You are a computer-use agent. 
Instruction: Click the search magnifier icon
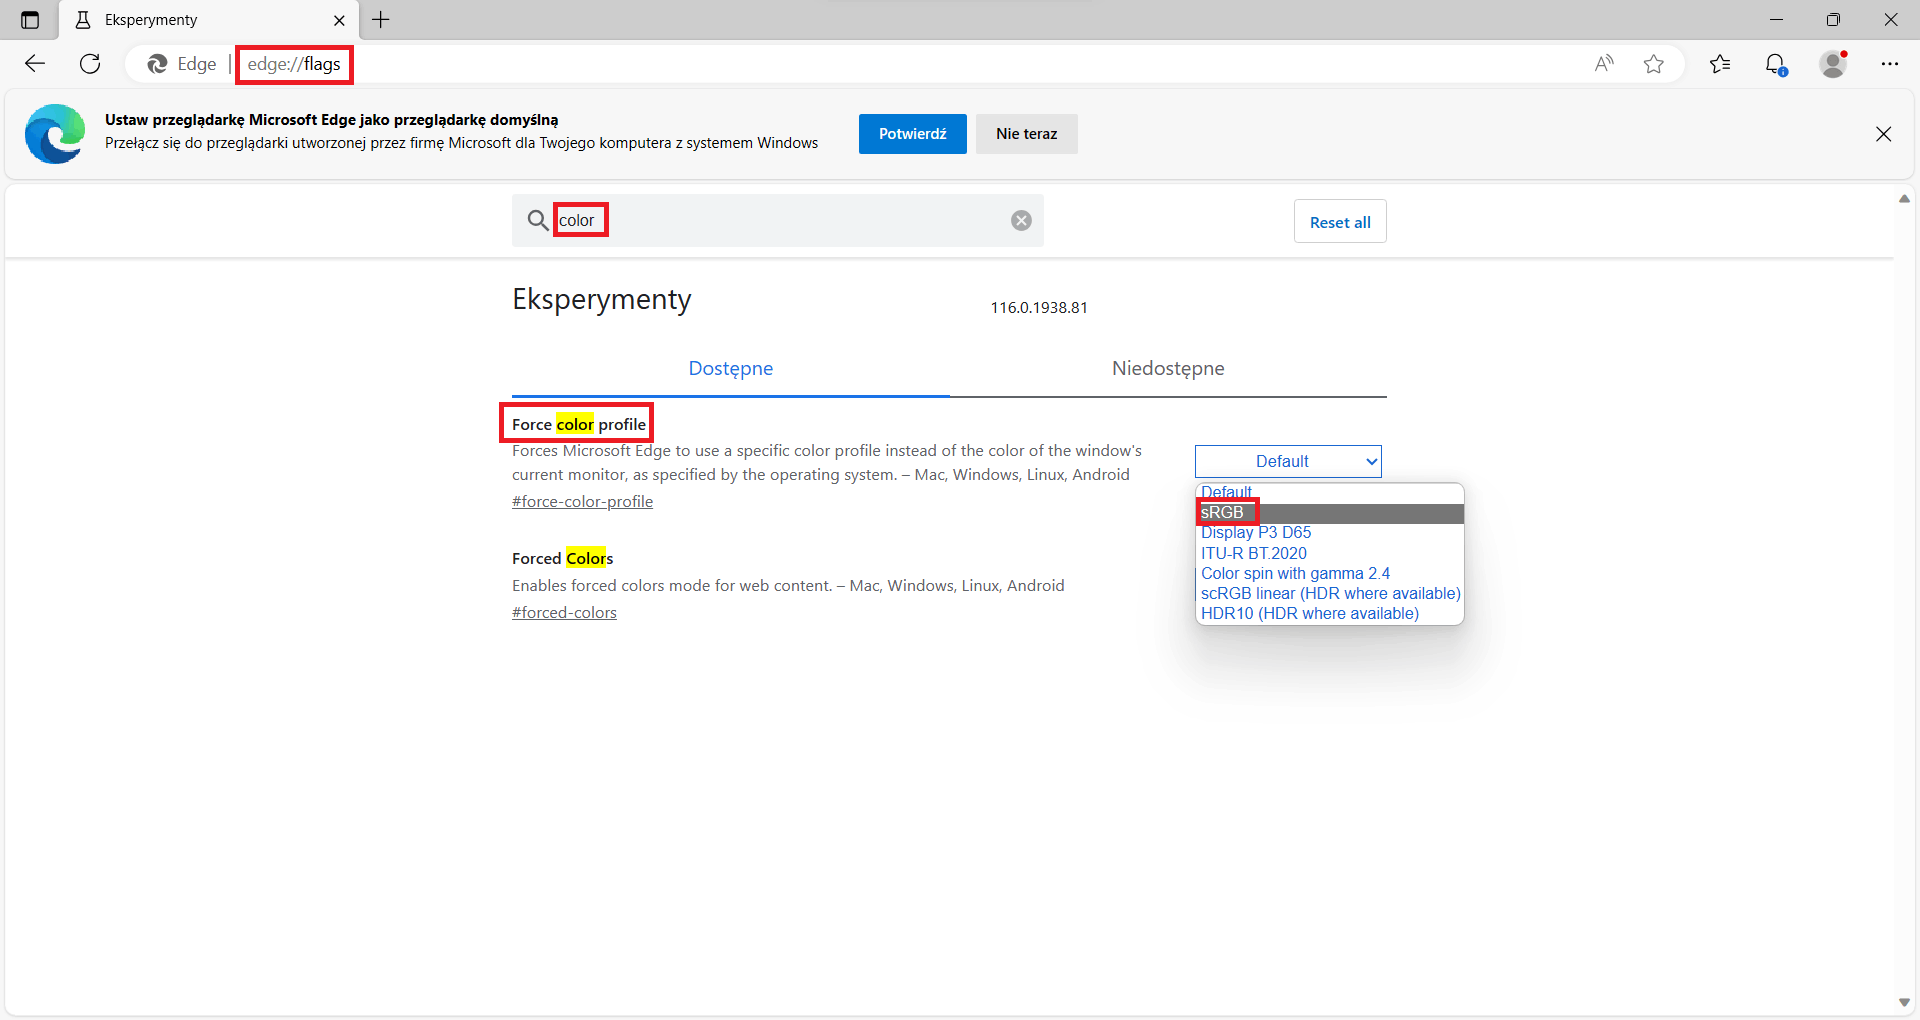(538, 220)
